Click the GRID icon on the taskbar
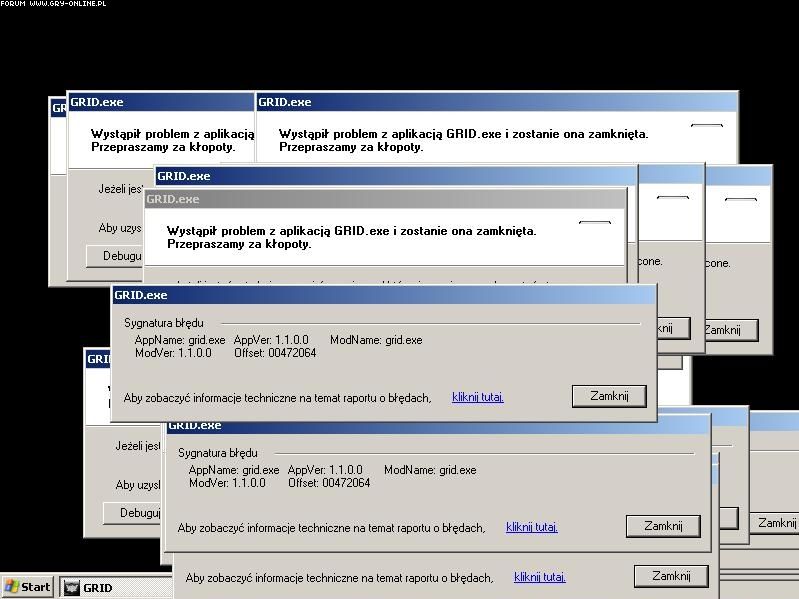The image size is (799, 599). pyautogui.click(x=72, y=588)
